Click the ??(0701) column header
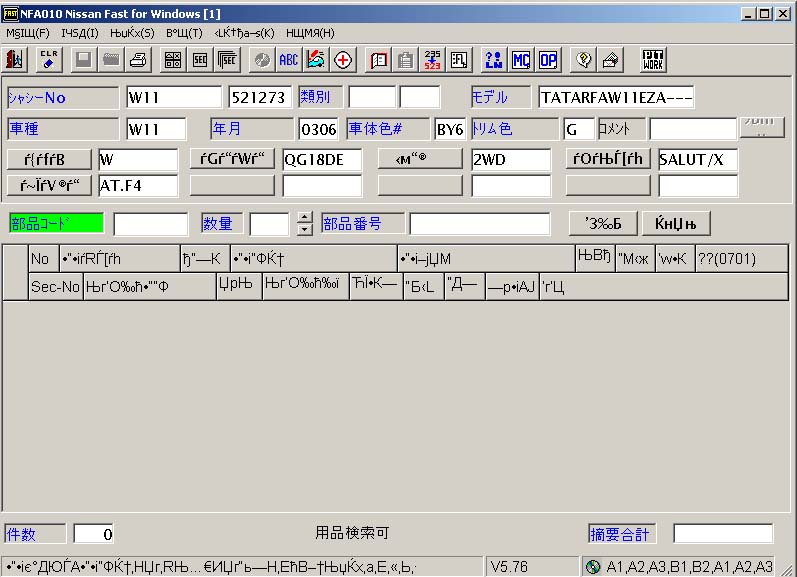 tap(742, 259)
